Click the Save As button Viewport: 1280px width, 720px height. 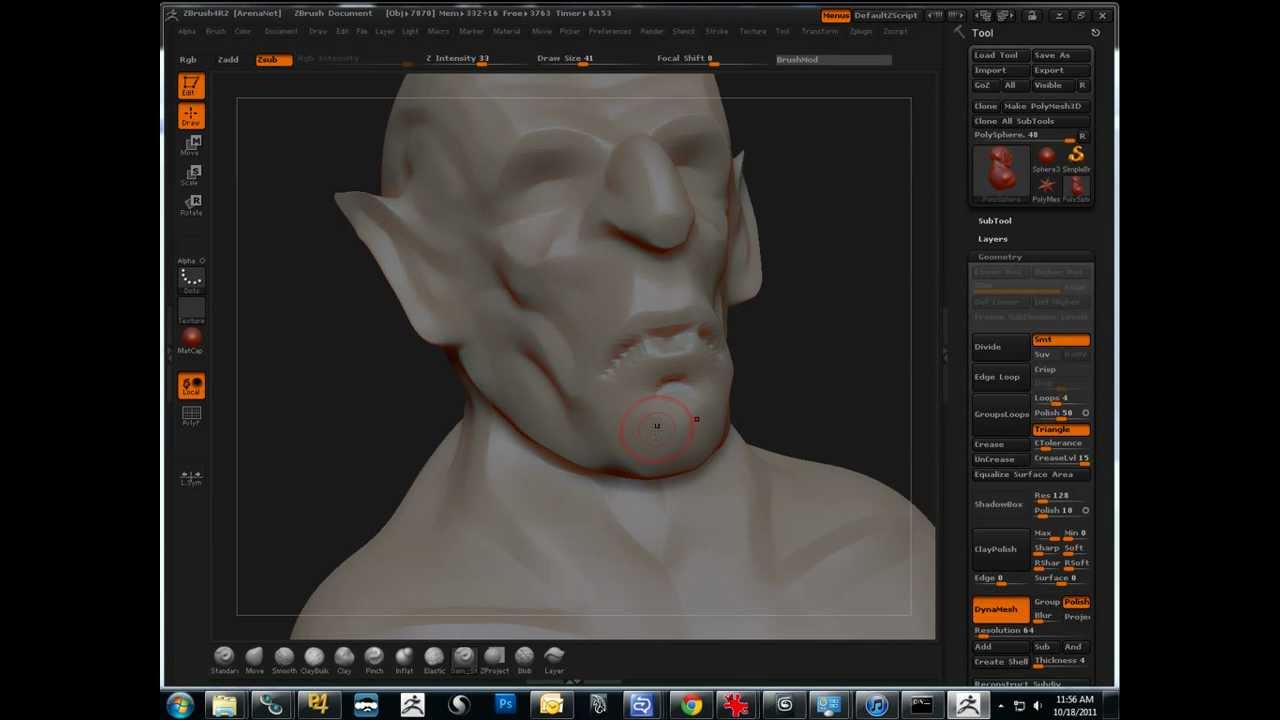[x=1061, y=56]
